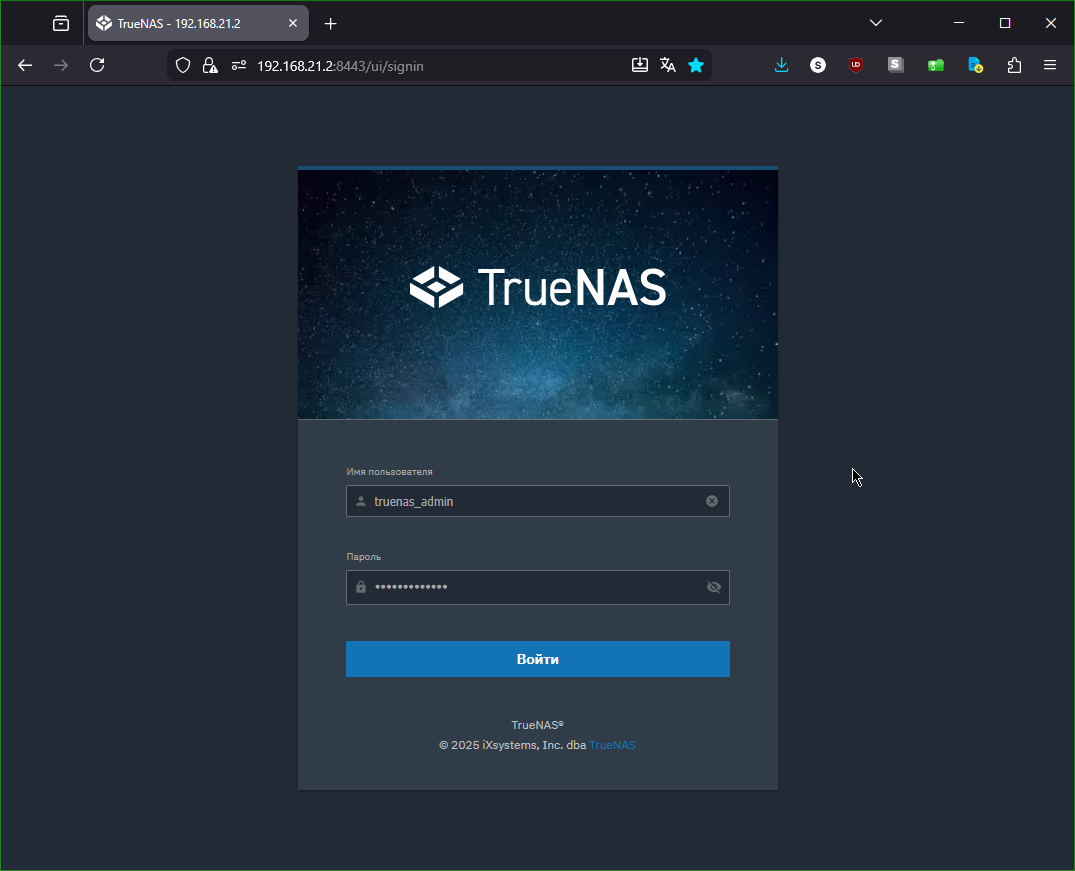Click the TrueNAS logo banner
Viewport: 1075px width, 871px height.
pyautogui.click(x=538, y=294)
